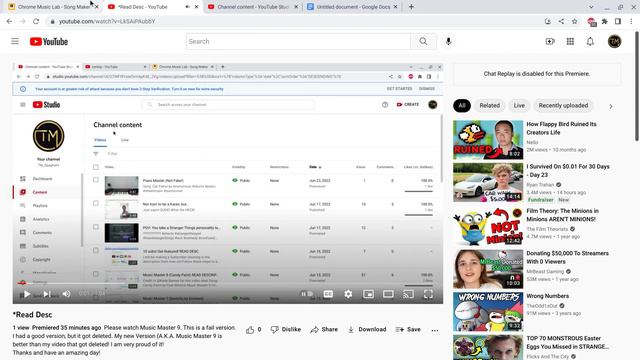Click into the YouTube search field
The height and width of the screenshot is (360, 640).
(298, 41)
